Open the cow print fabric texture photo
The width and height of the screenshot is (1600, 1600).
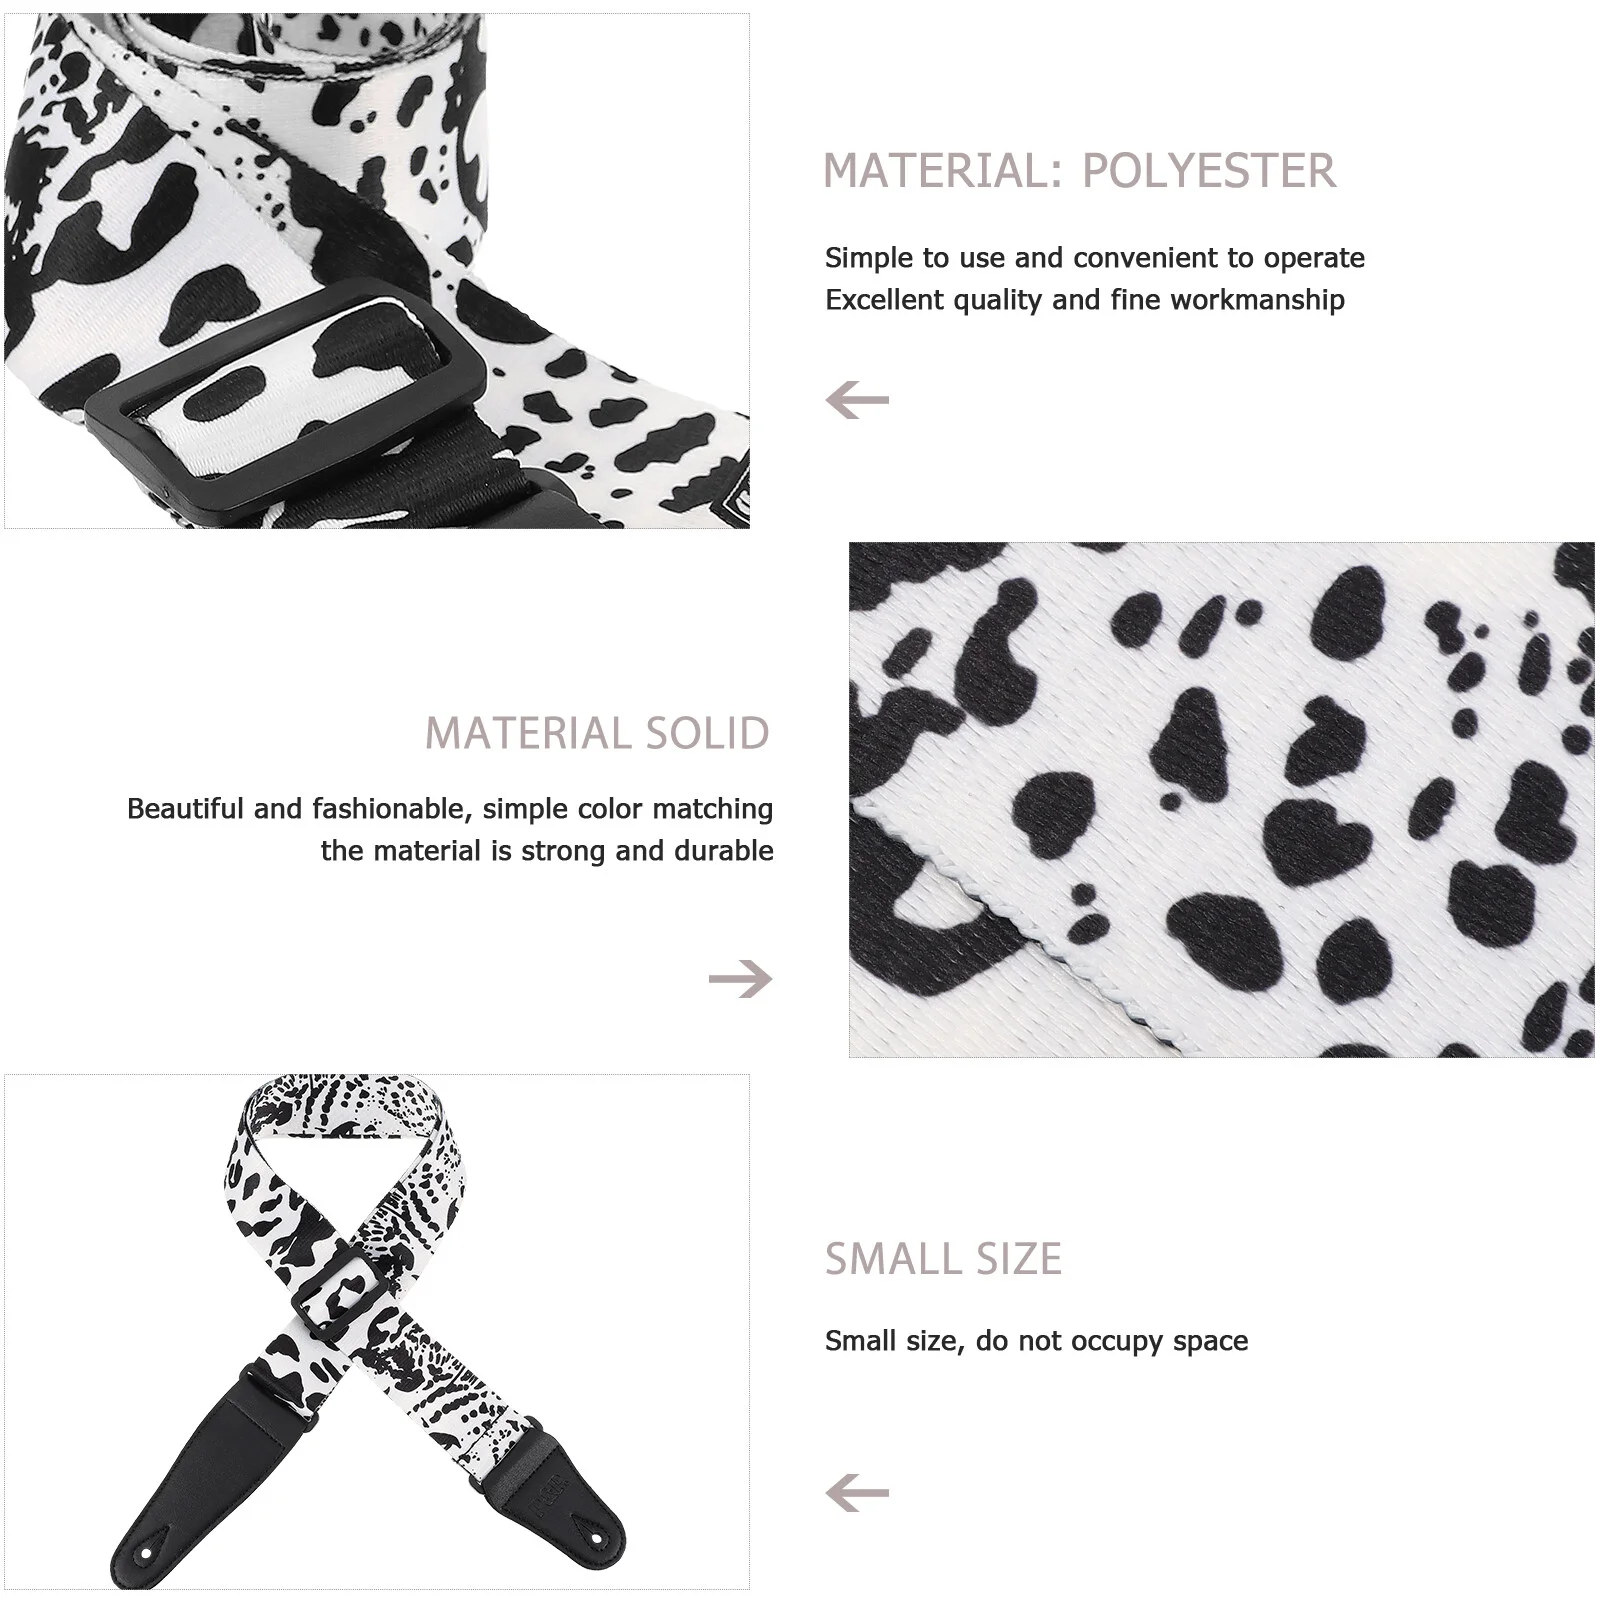(x=1221, y=800)
